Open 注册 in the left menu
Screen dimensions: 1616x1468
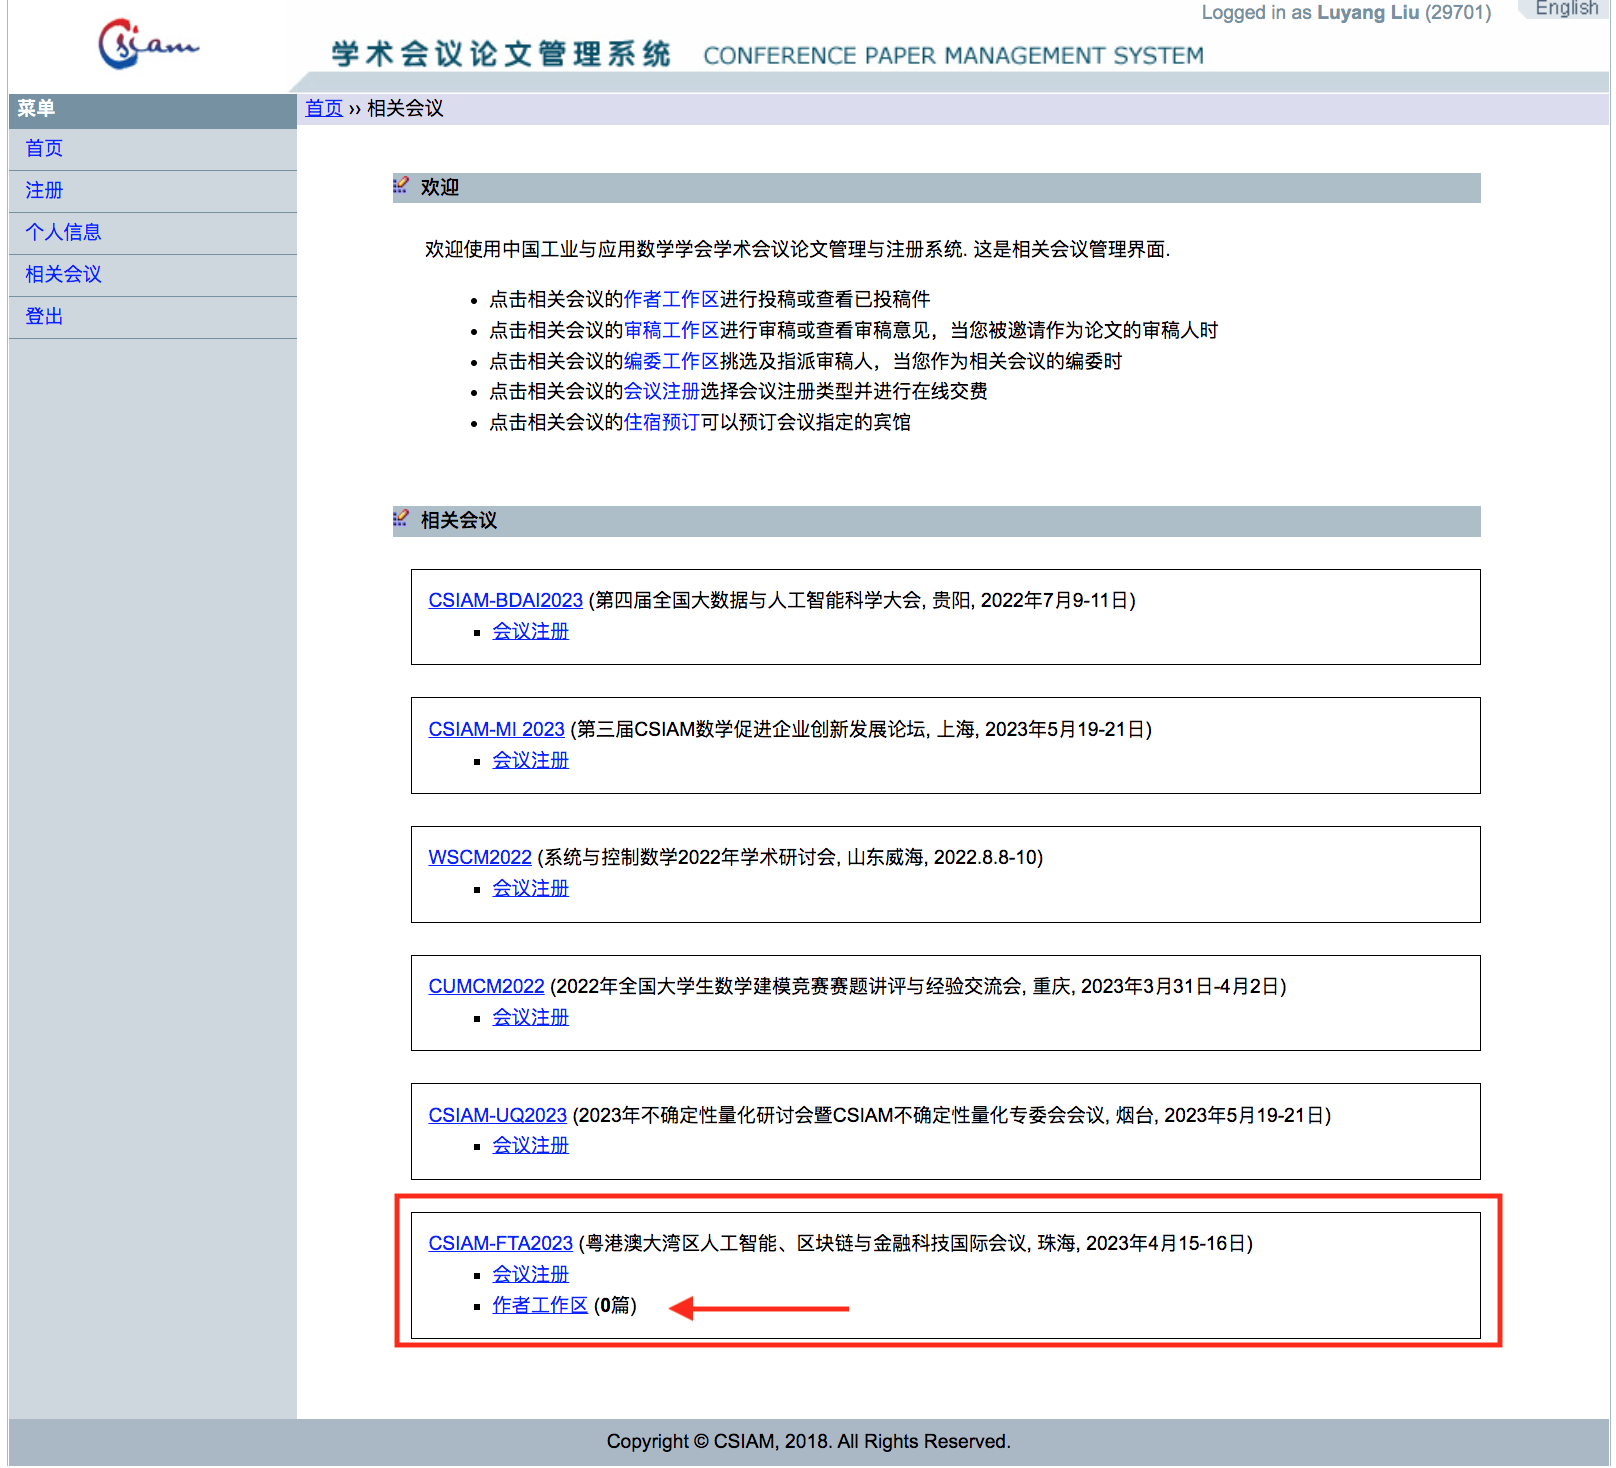click(x=44, y=191)
